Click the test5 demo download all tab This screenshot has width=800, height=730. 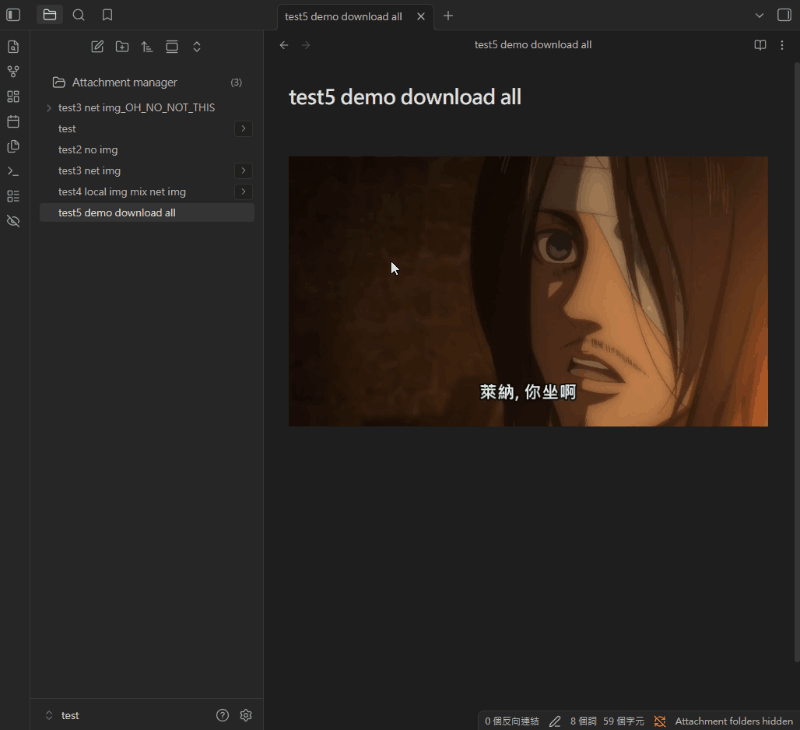[x=356, y=17]
